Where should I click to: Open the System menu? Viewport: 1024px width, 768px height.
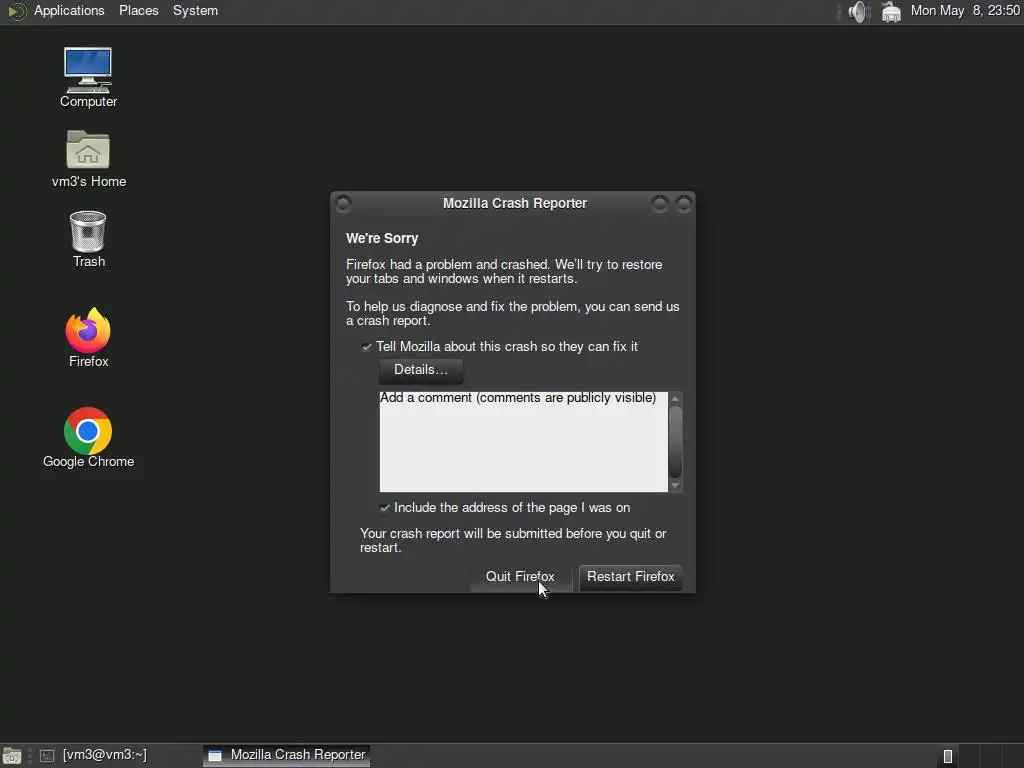pos(195,11)
